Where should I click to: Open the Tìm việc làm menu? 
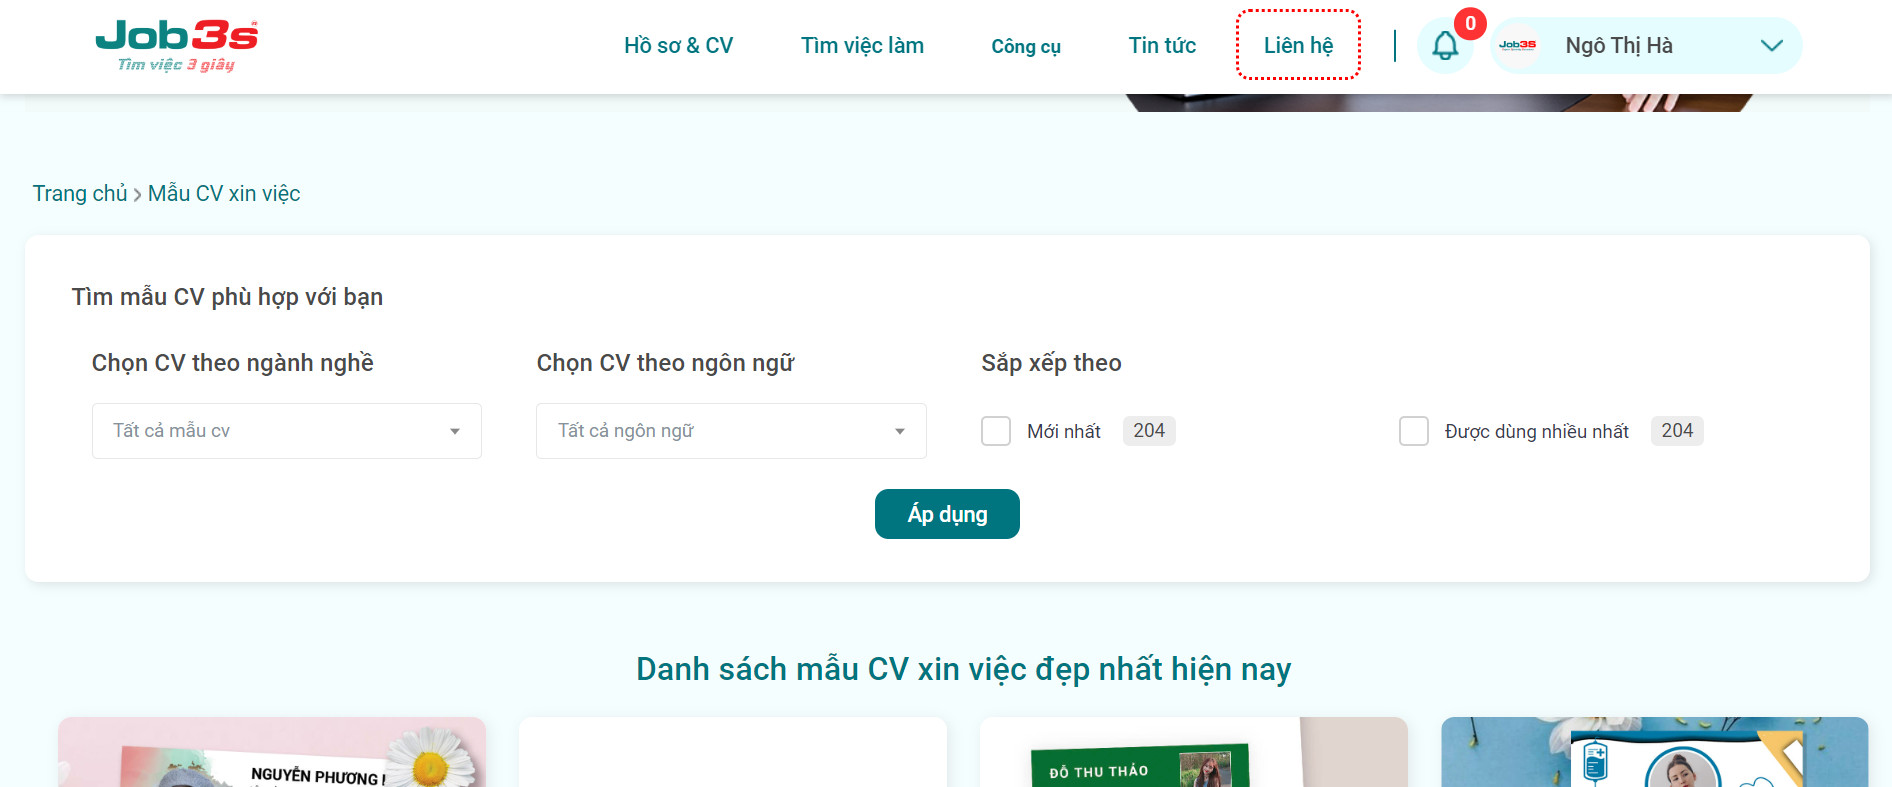pyautogui.click(x=862, y=46)
